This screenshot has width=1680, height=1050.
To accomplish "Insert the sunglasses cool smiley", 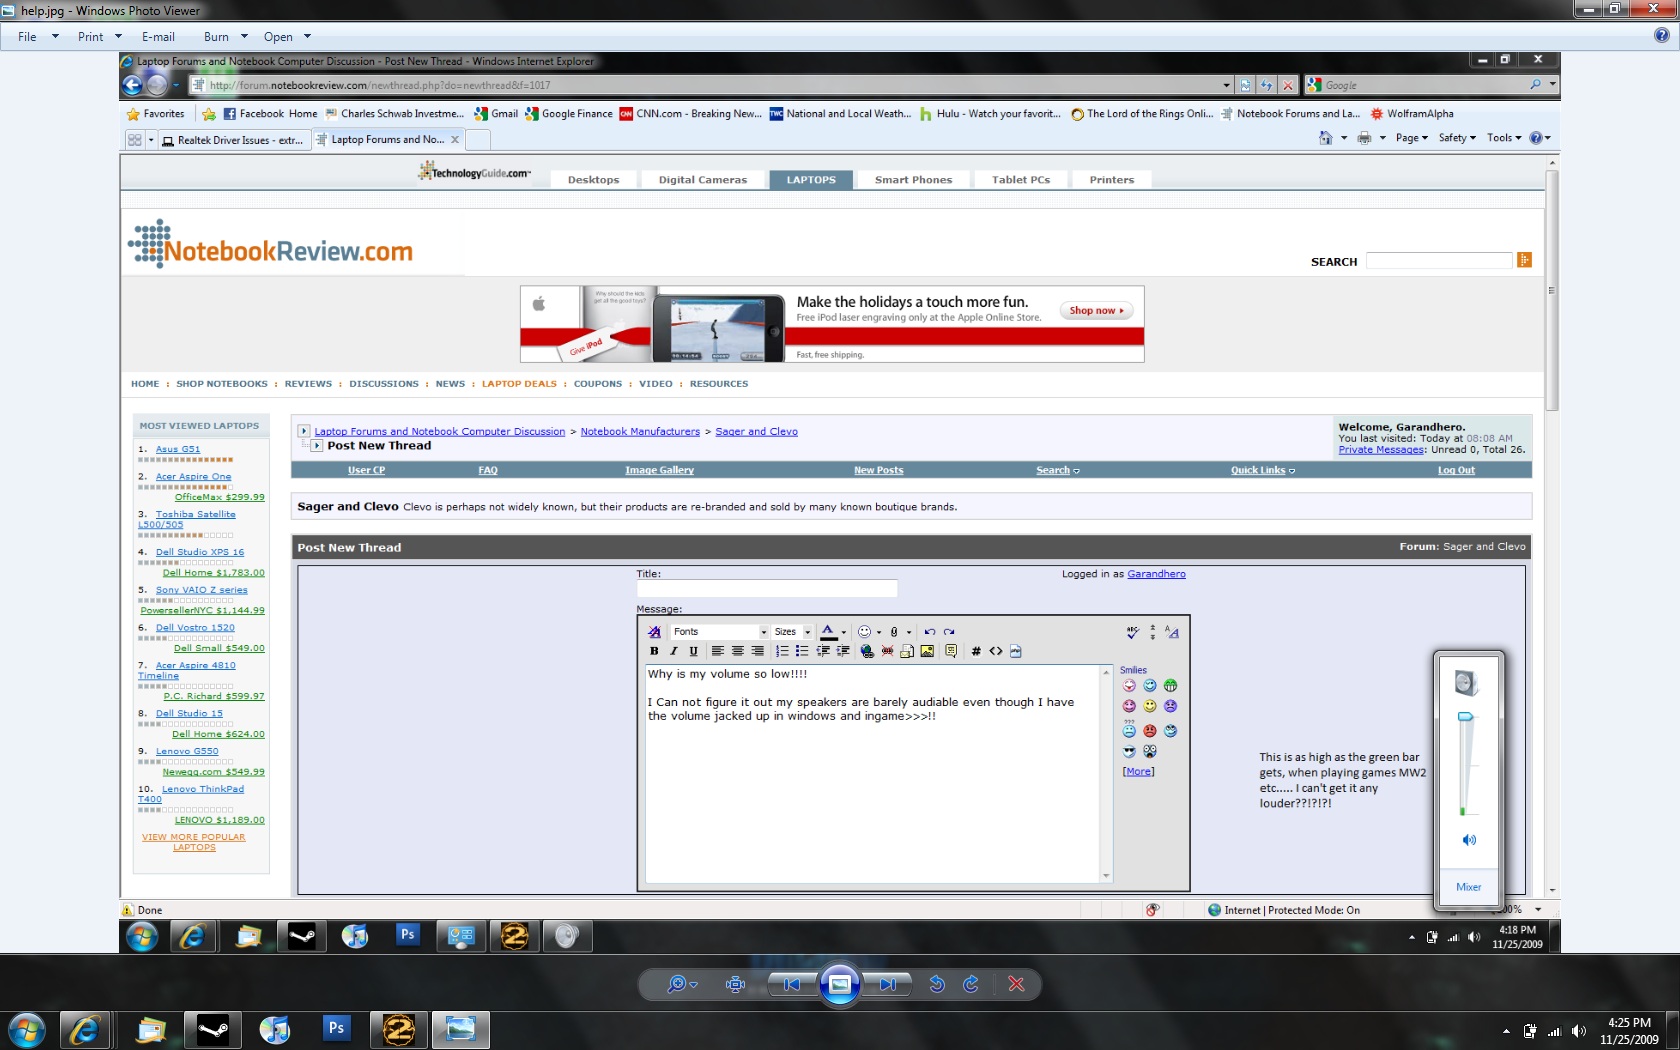I will pyautogui.click(x=1129, y=751).
